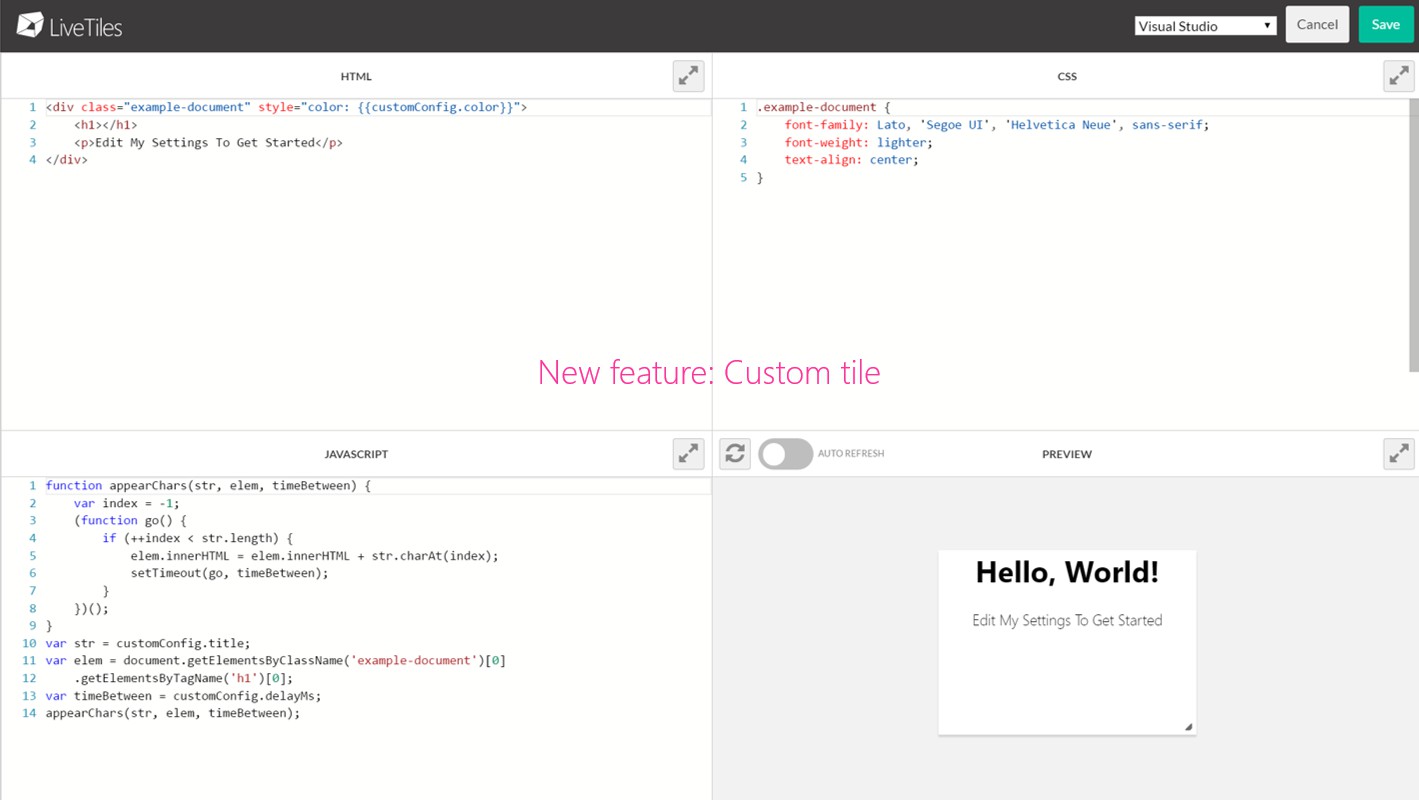
Task: Click the Hello, World! preview heading
Action: [1067, 572]
